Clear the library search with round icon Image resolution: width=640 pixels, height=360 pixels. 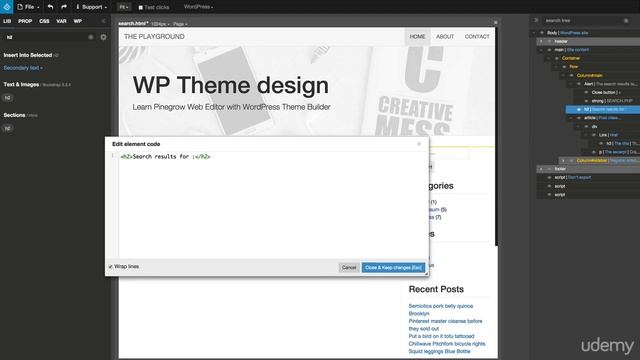91,37
